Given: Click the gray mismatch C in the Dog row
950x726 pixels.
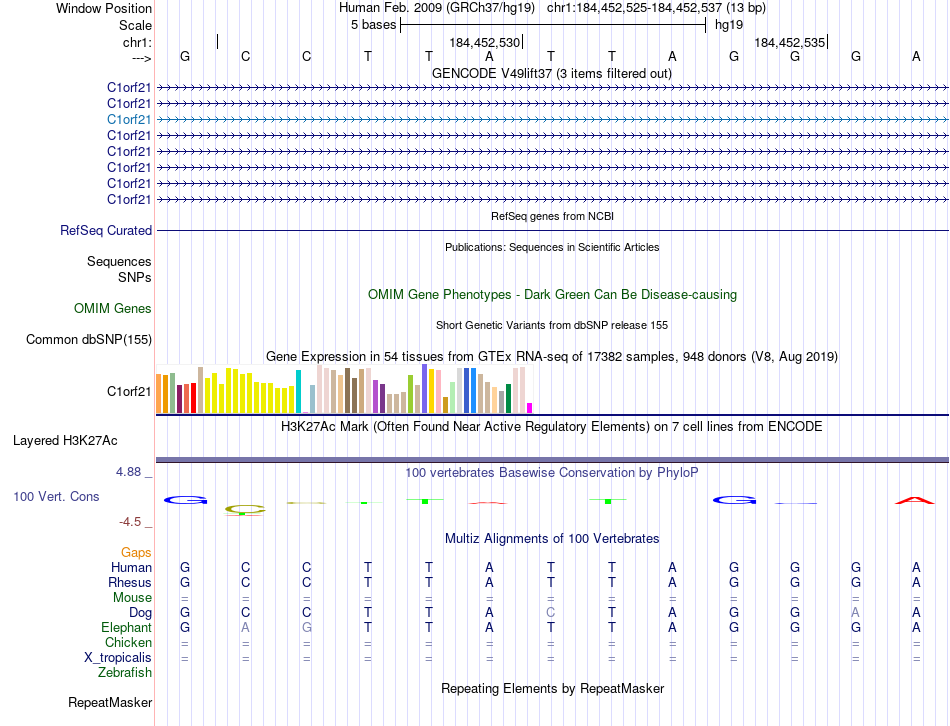Looking at the screenshot, I should [550, 613].
